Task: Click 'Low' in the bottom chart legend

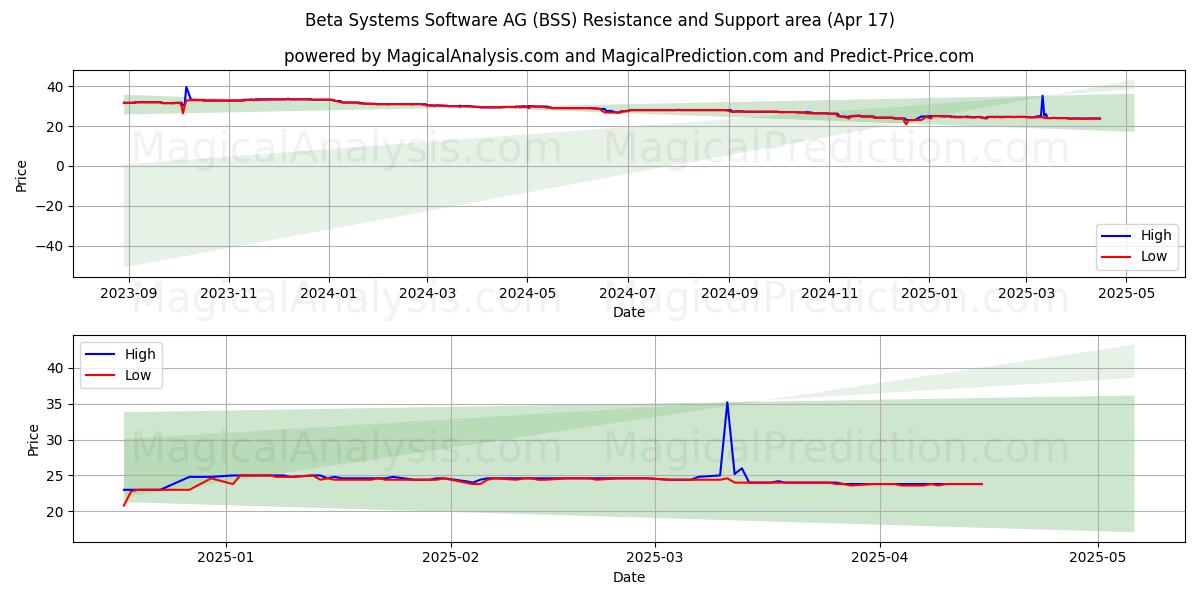Action: click(138, 376)
